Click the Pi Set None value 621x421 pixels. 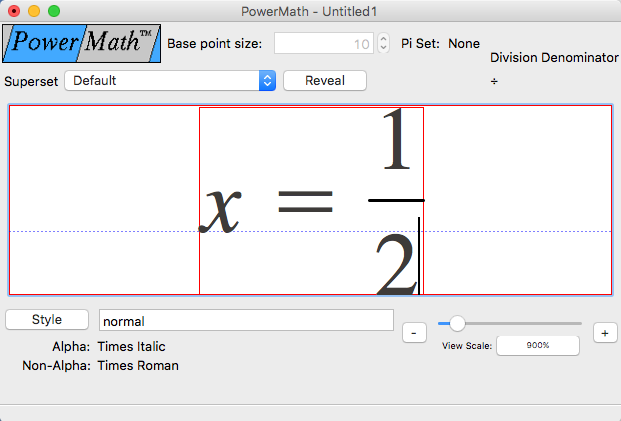pyautogui.click(x=464, y=43)
